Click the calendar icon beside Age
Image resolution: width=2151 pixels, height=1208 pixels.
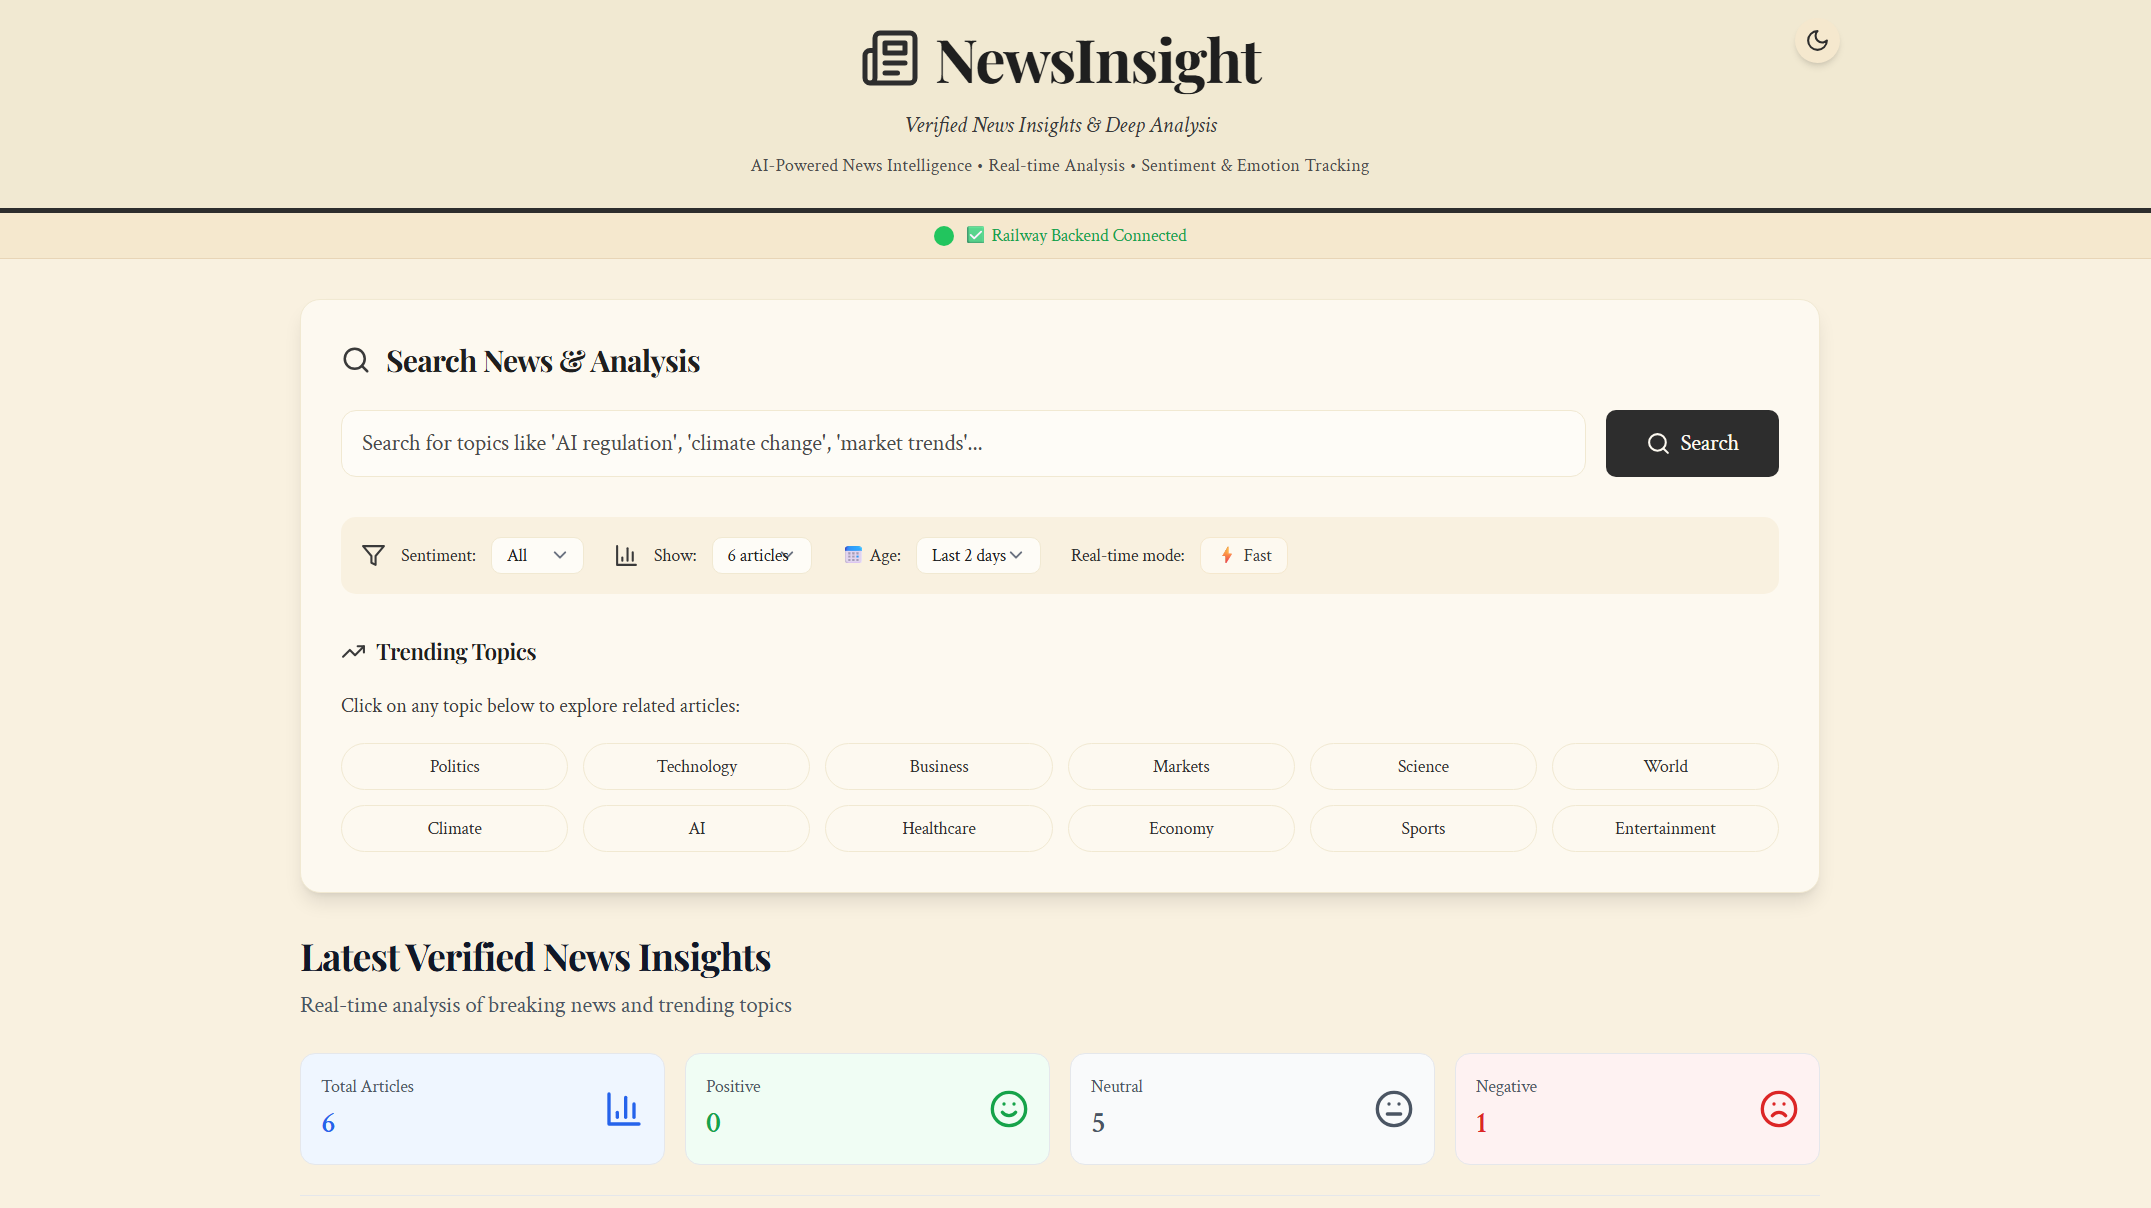tap(852, 555)
